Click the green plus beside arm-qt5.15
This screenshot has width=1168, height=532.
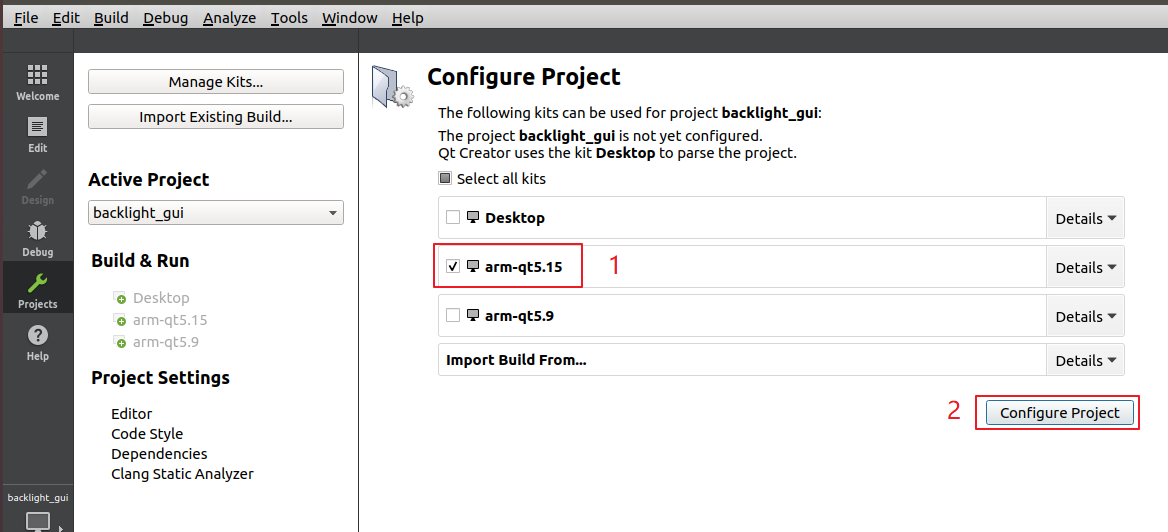tap(120, 321)
